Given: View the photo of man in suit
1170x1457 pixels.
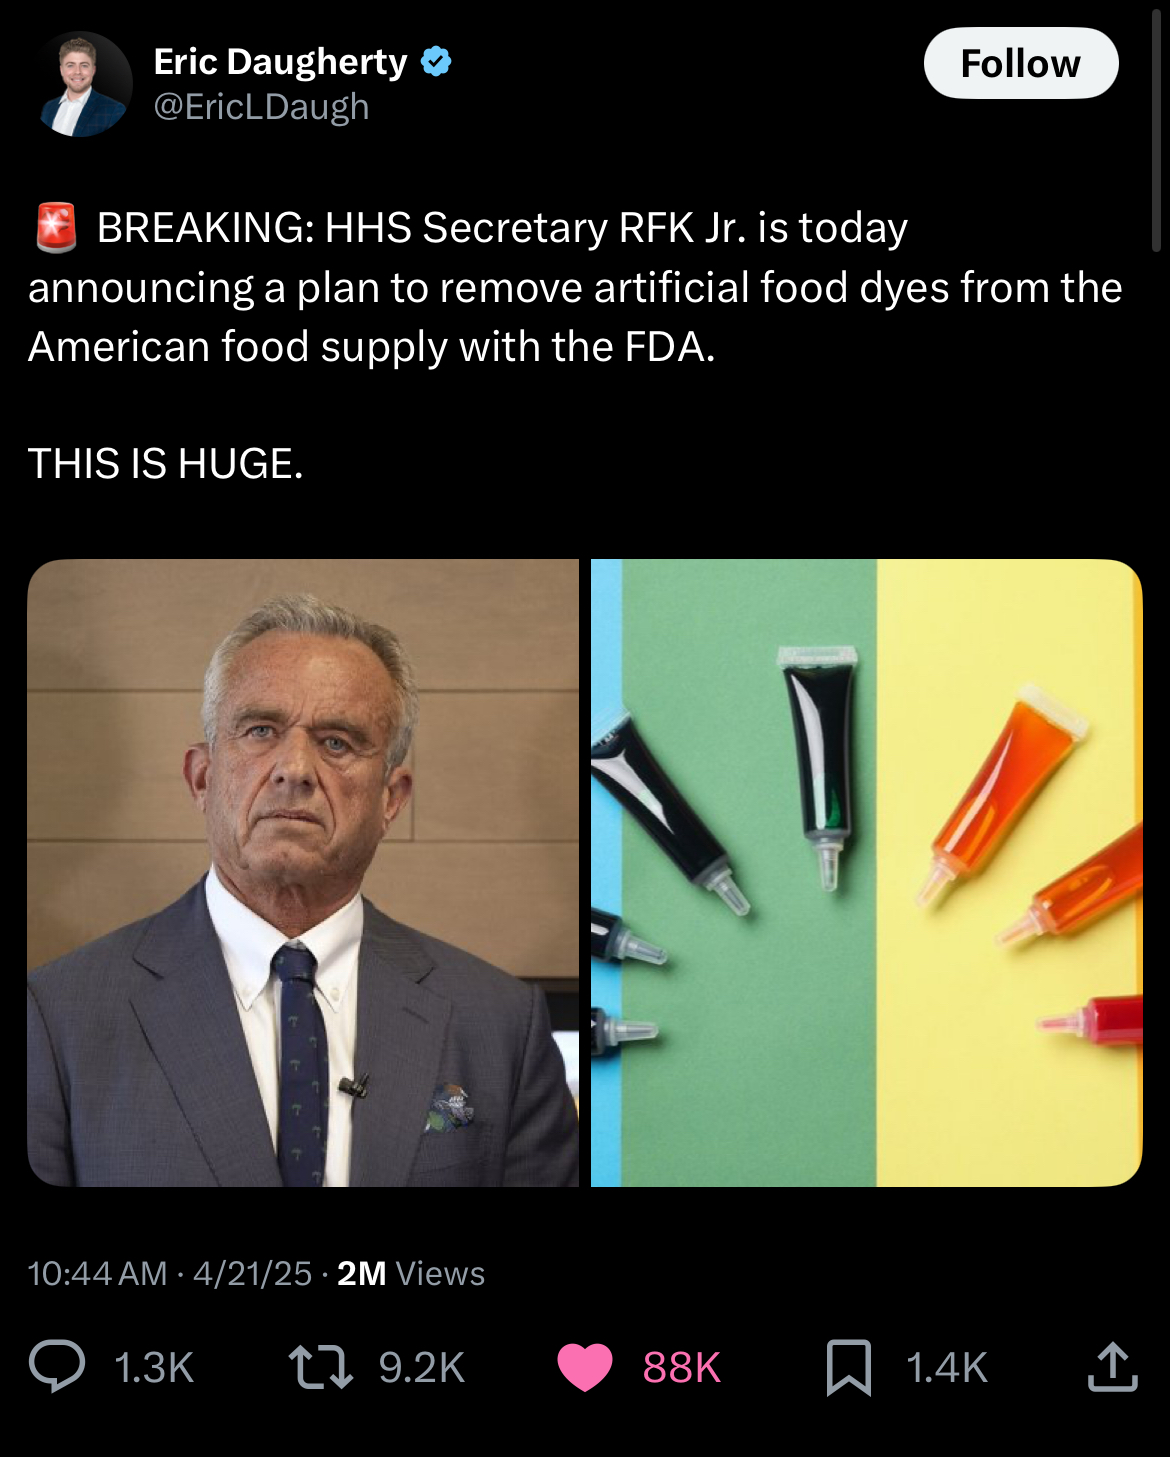Looking at the screenshot, I should click(303, 873).
